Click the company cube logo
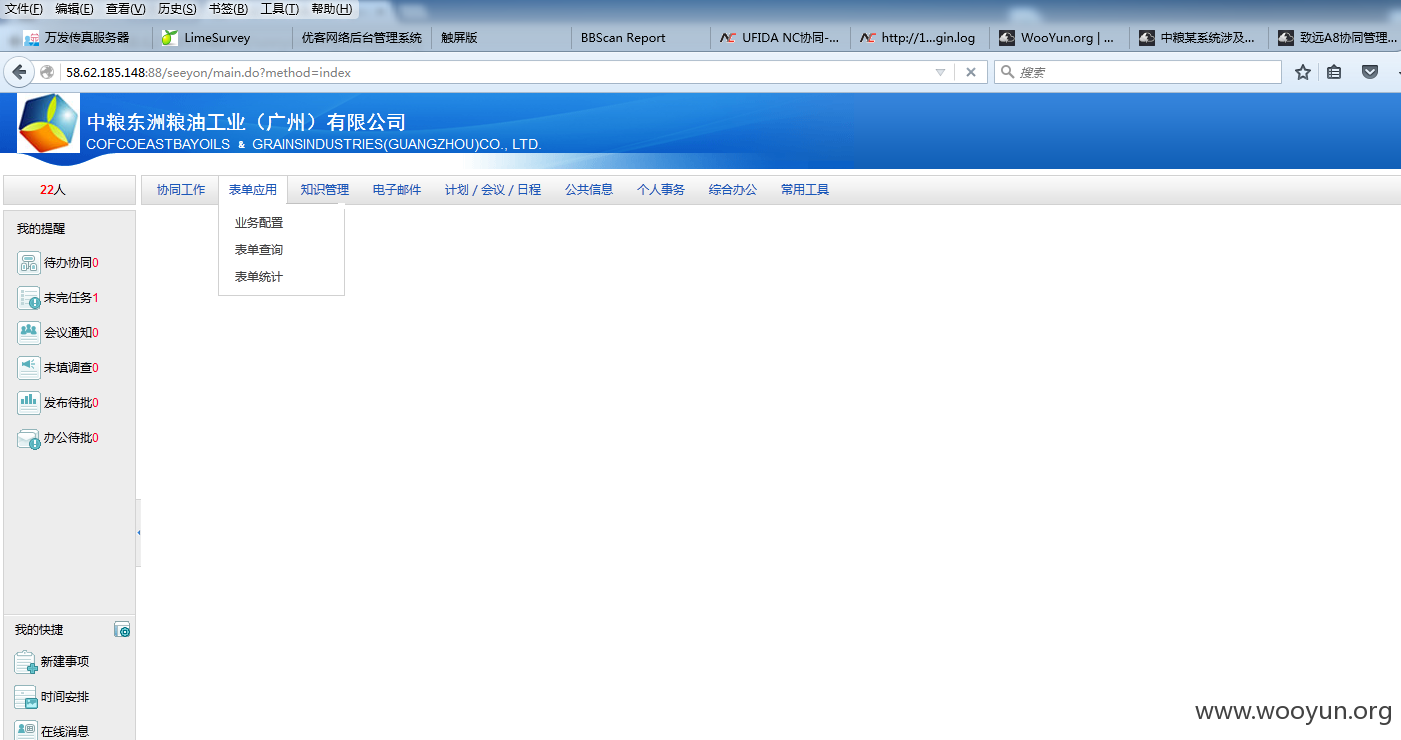Screen dimensions: 1401x740 [x=48, y=123]
